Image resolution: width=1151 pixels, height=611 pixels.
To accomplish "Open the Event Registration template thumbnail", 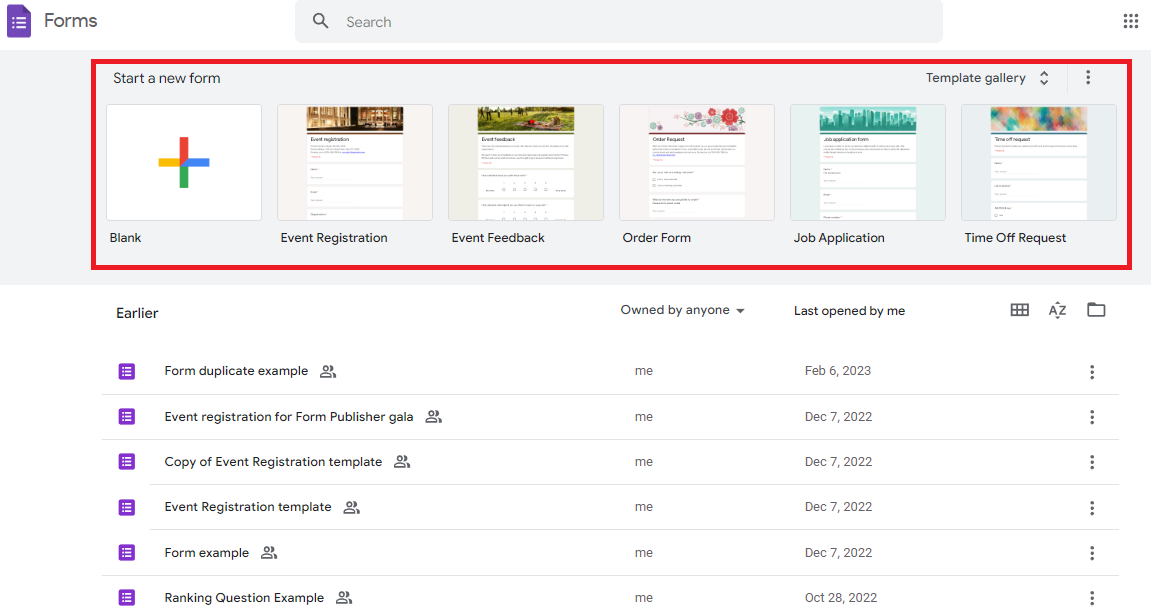I will (355, 162).
